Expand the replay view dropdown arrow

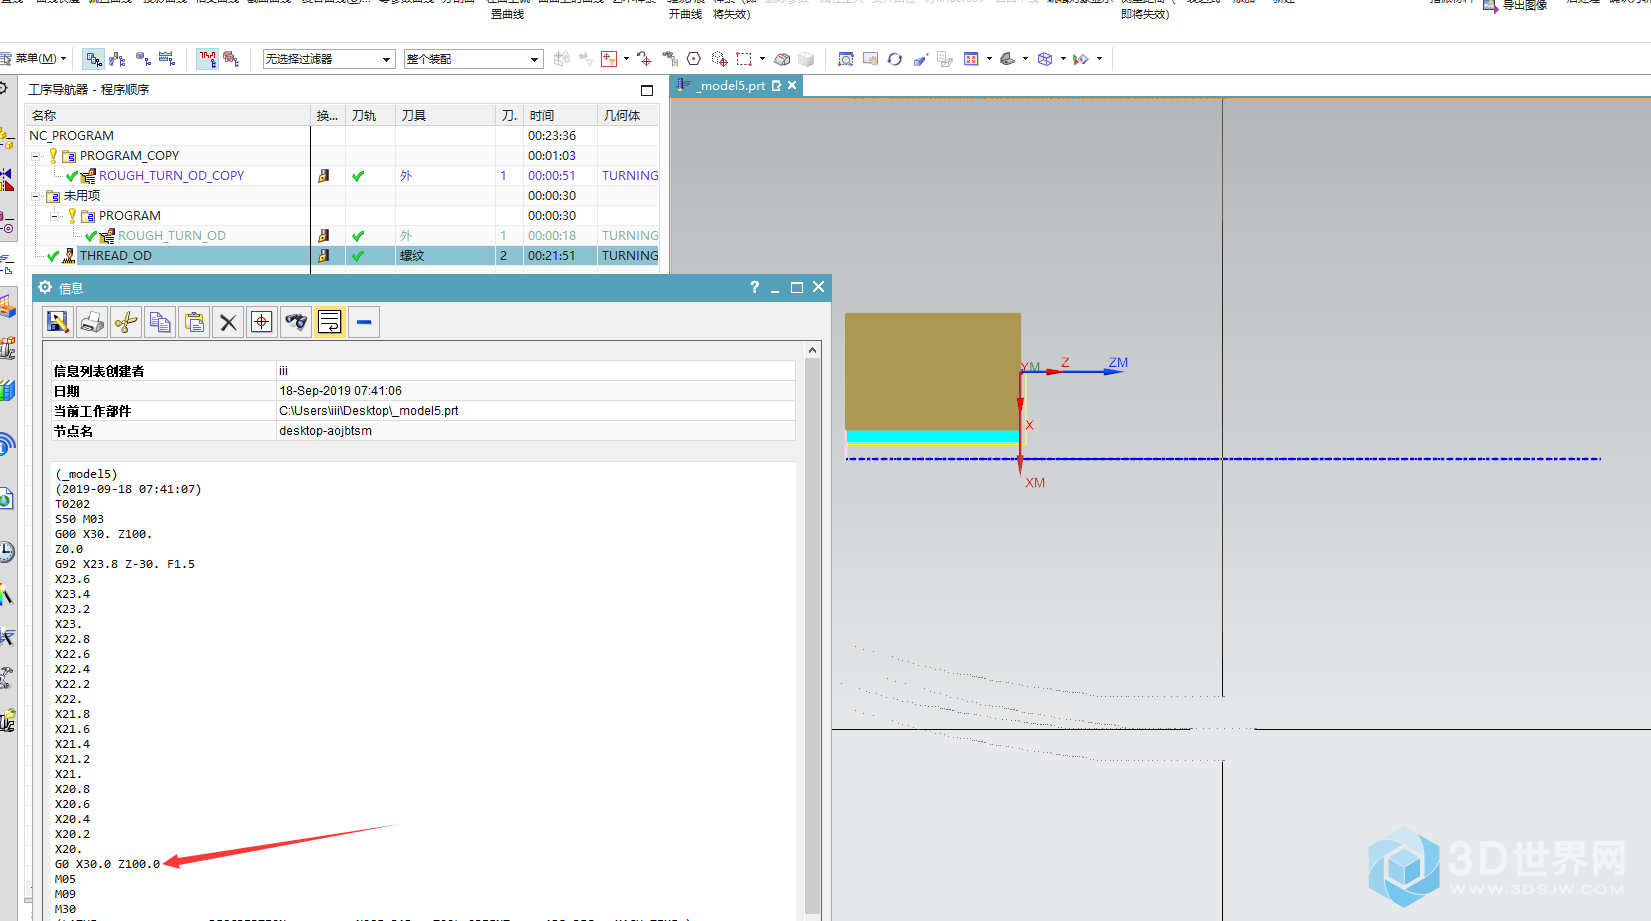[1099, 59]
